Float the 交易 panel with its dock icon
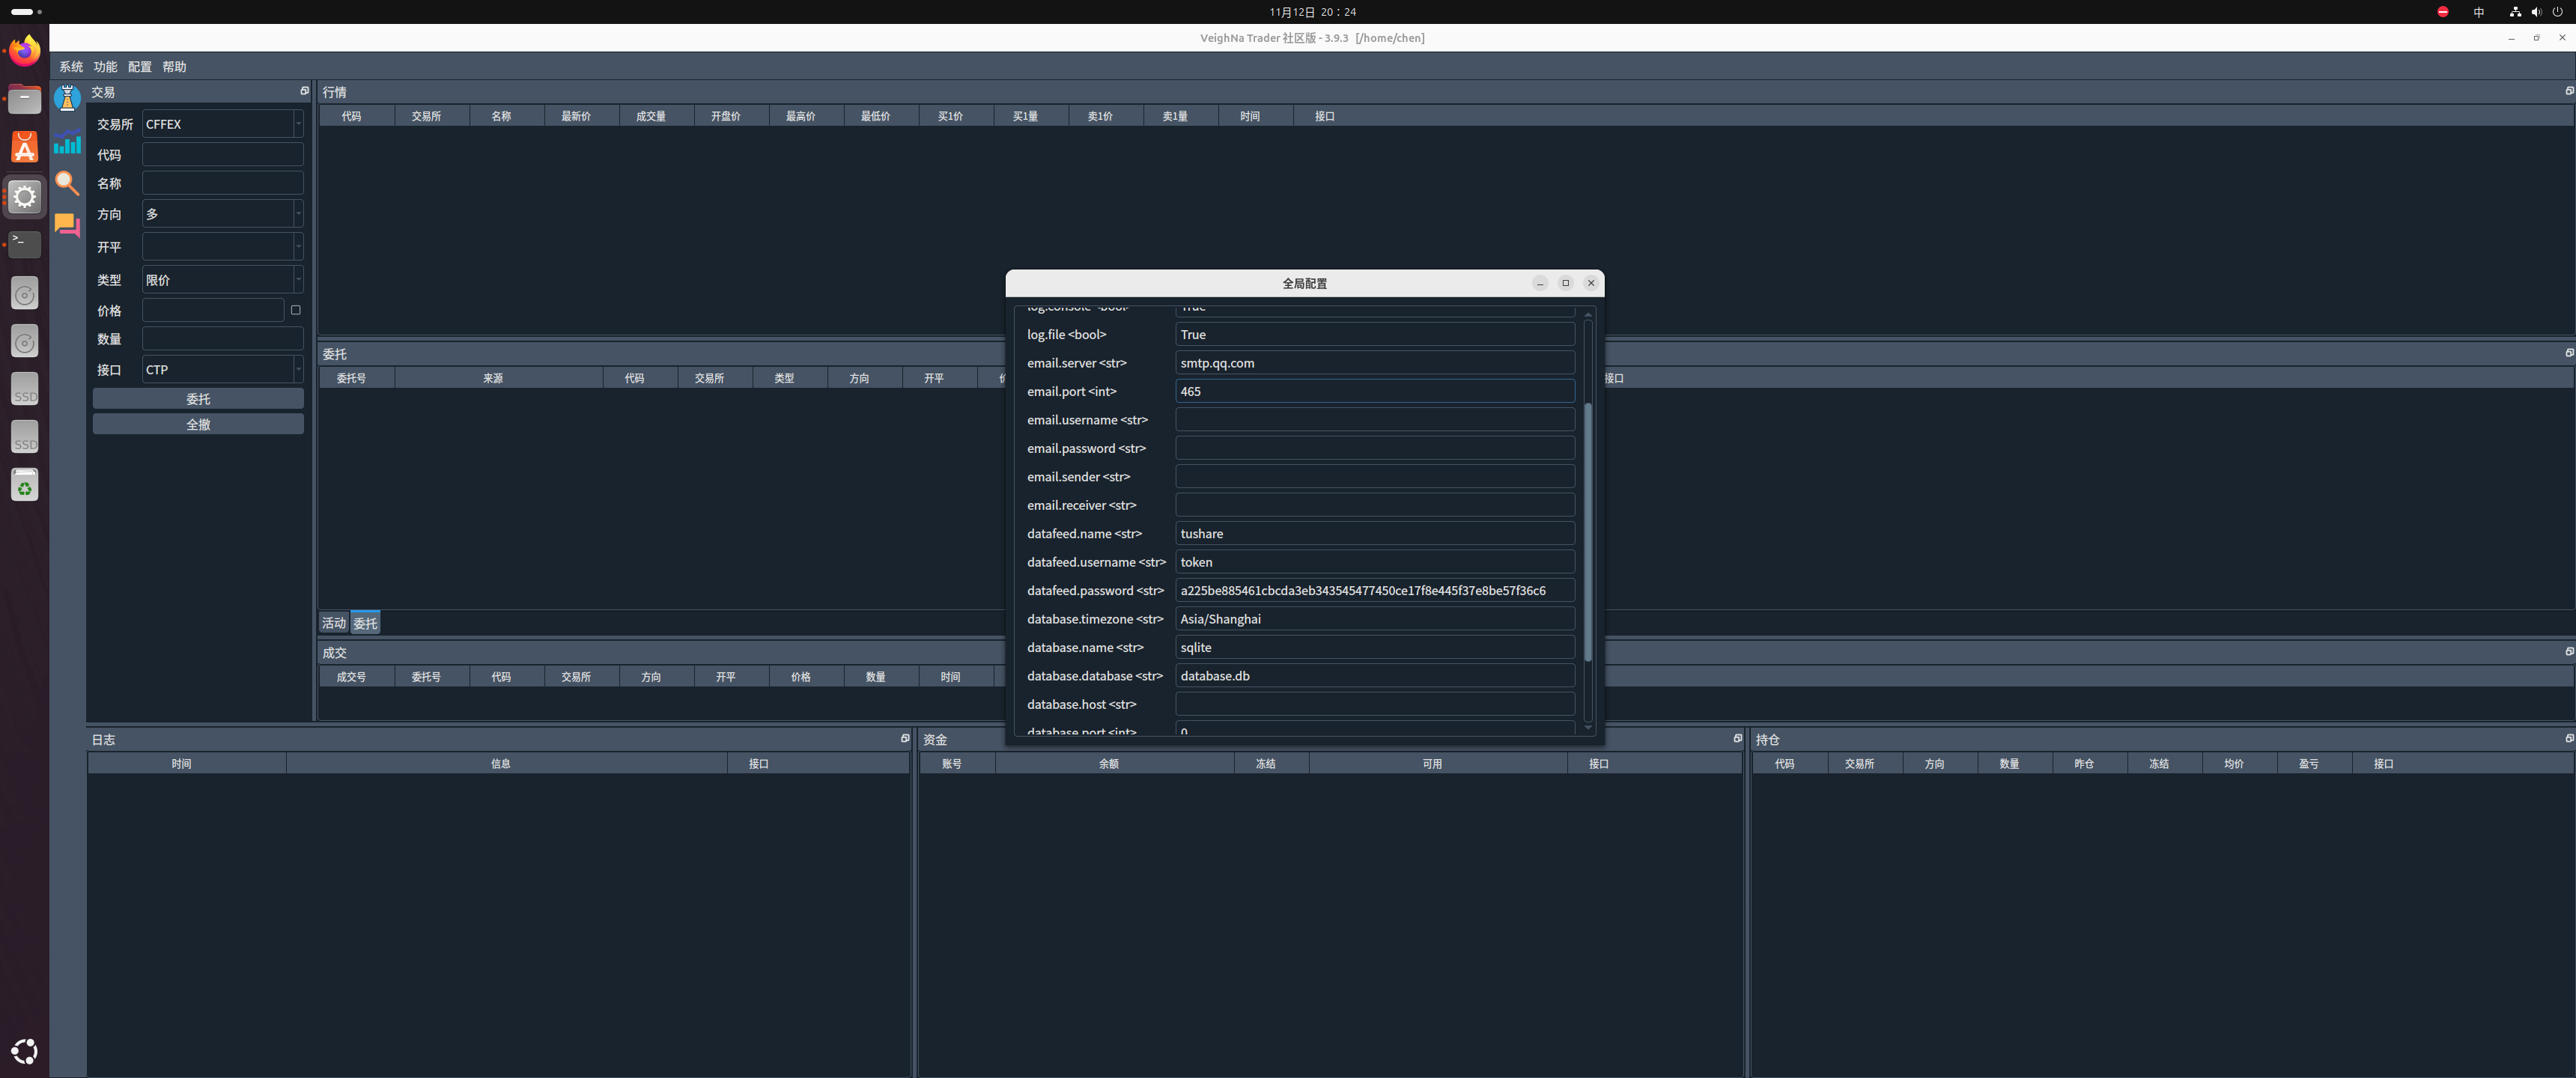Image resolution: width=2576 pixels, height=1078 pixels. (305, 91)
